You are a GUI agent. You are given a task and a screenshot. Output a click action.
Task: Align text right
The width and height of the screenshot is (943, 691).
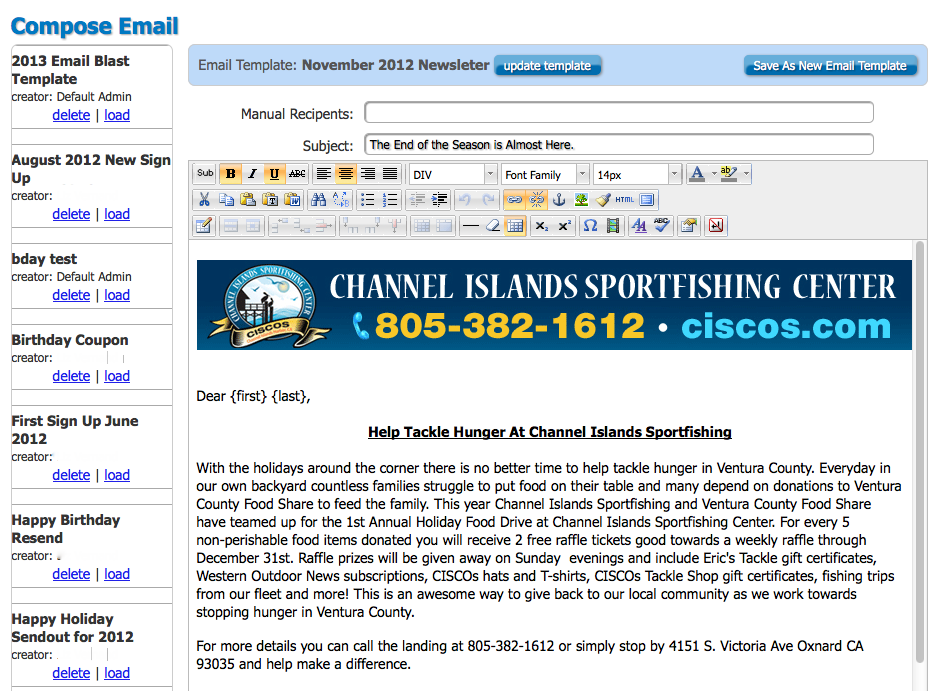[x=368, y=174]
